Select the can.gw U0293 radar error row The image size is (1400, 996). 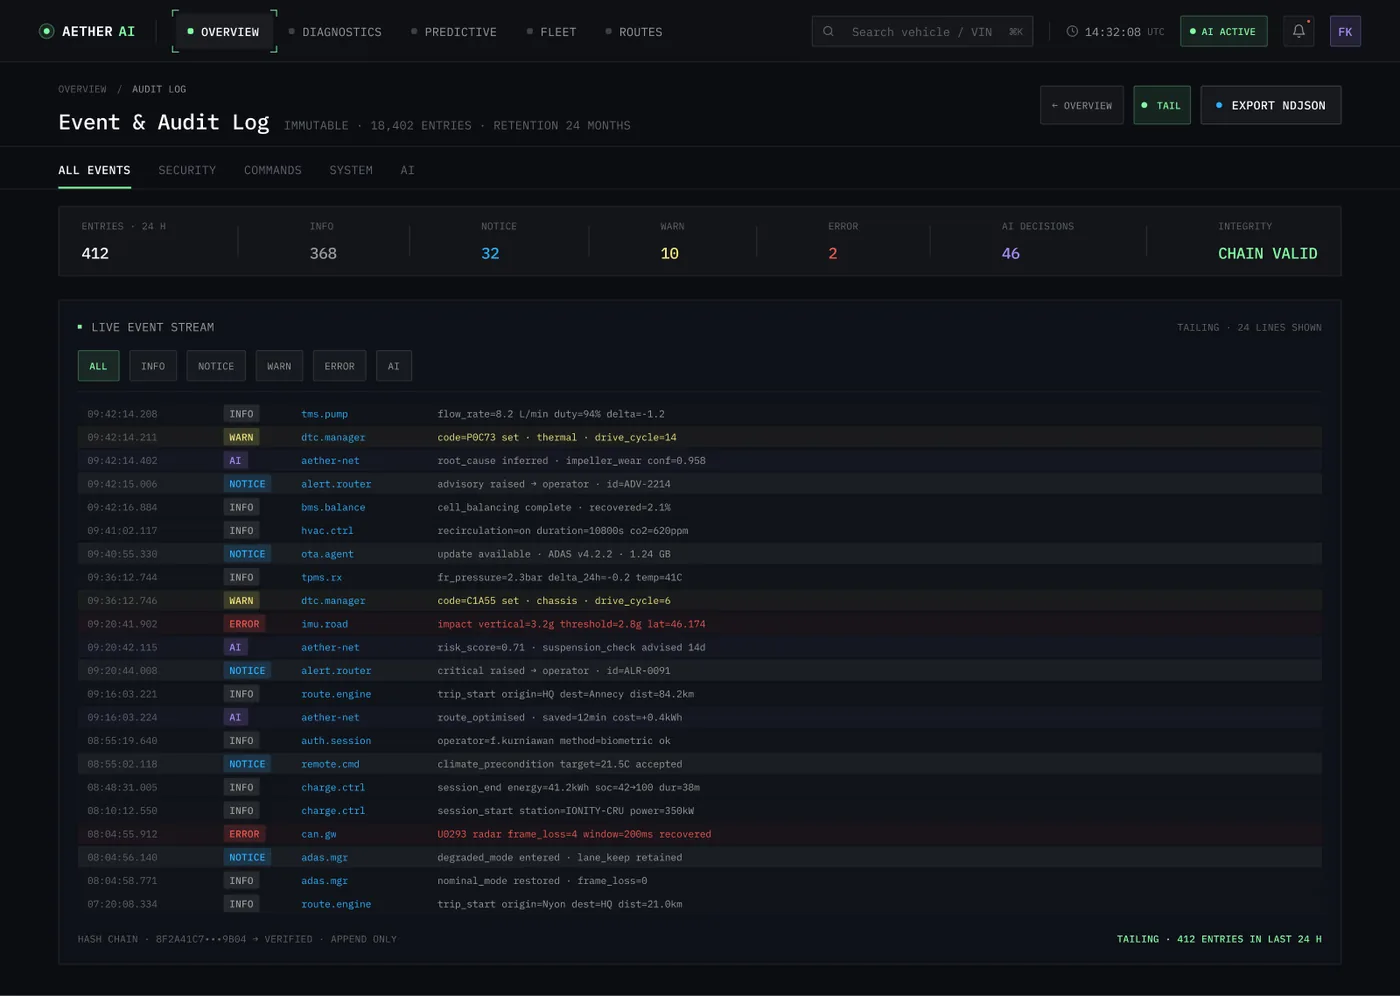click(x=700, y=834)
